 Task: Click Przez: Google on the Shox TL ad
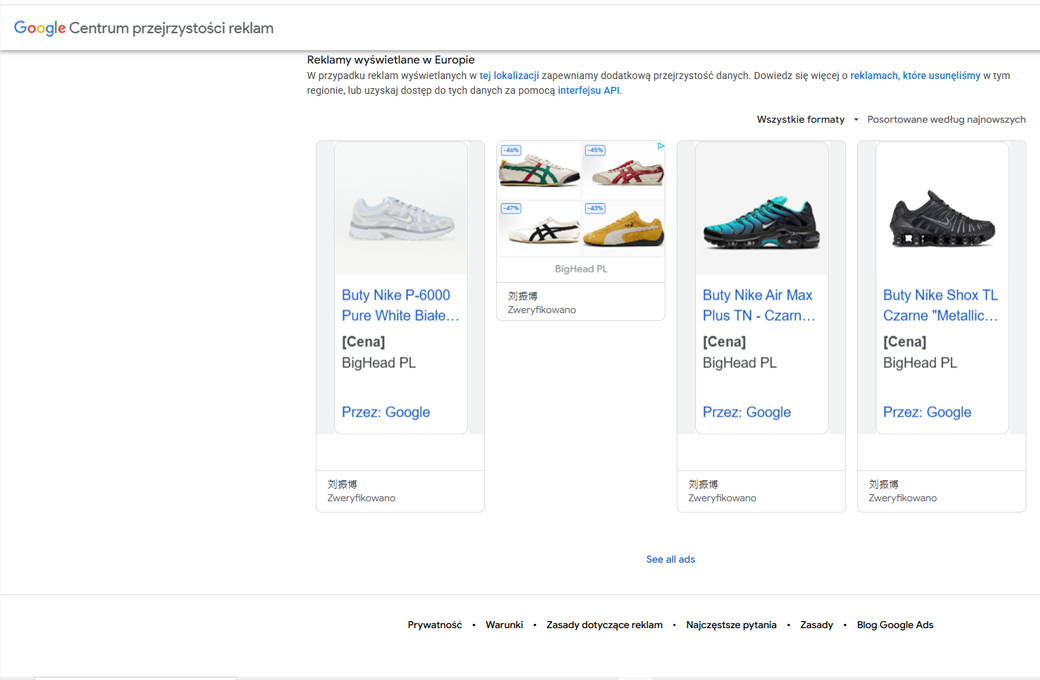click(x=927, y=412)
